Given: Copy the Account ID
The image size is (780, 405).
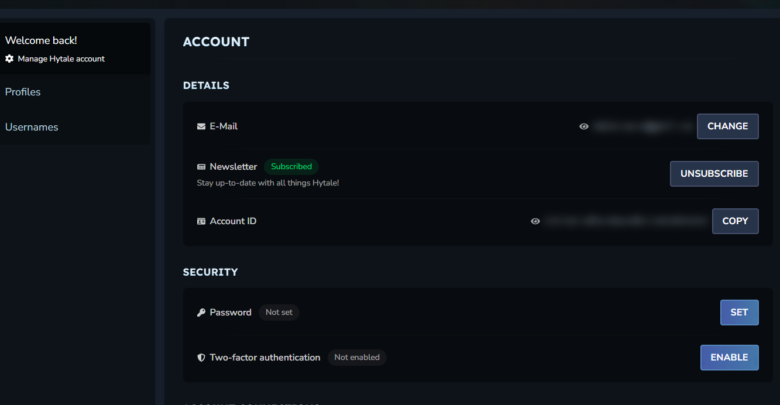Looking at the screenshot, I should (734, 221).
